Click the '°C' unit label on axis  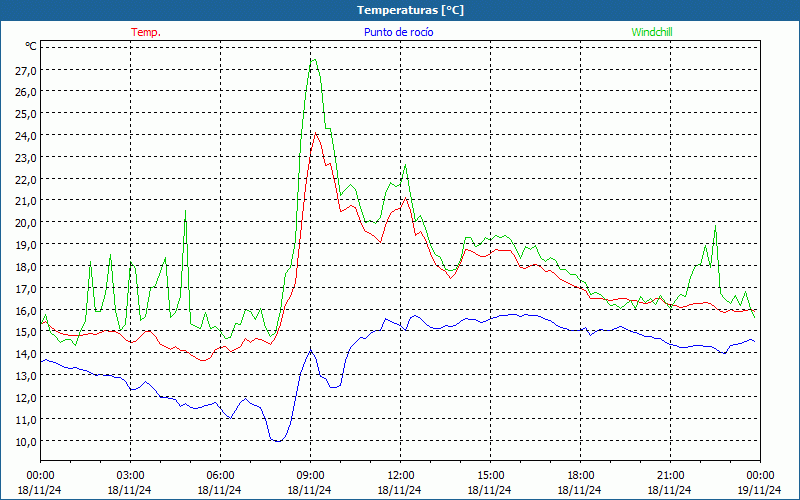click(x=31, y=46)
